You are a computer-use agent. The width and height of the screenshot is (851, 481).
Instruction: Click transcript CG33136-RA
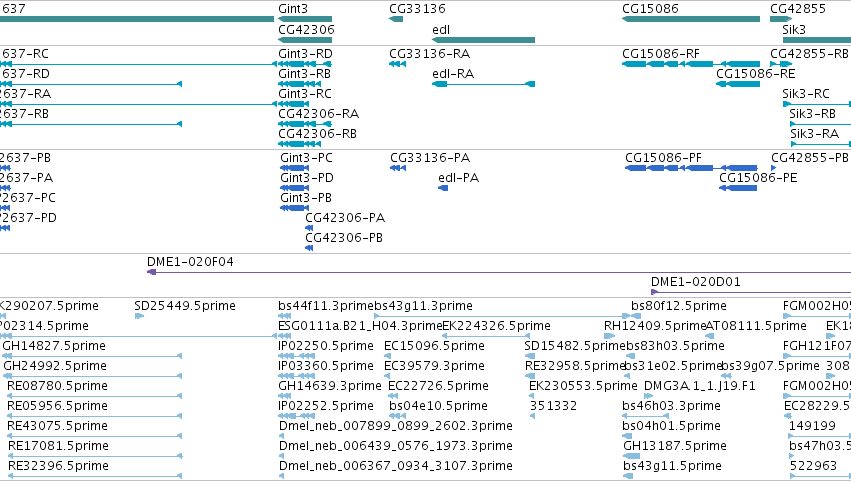[x=430, y=54]
